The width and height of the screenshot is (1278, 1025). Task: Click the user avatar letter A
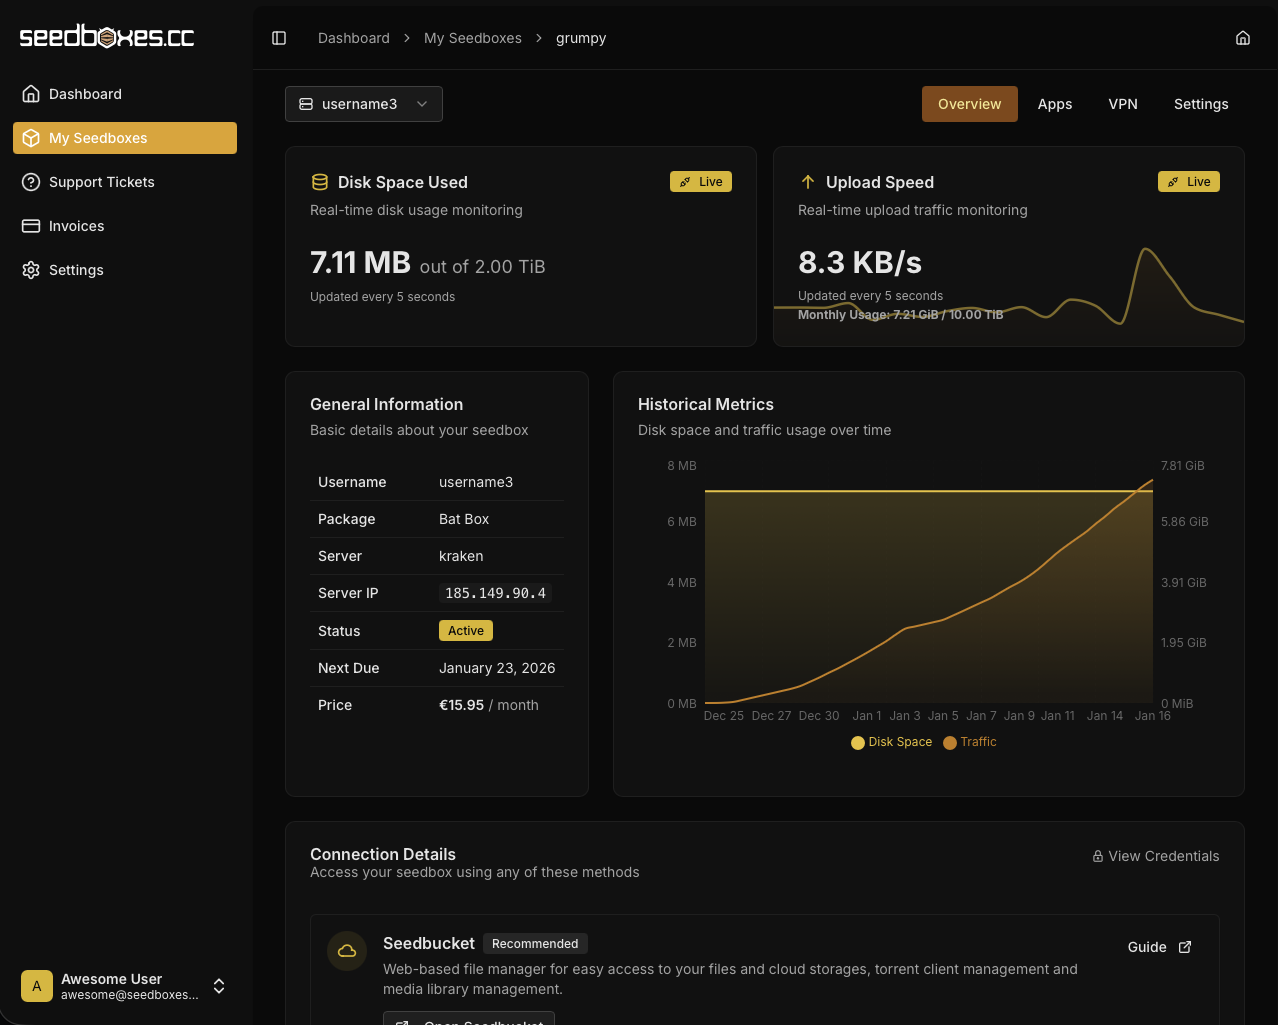pyautogui.click(x=37, y=986)
